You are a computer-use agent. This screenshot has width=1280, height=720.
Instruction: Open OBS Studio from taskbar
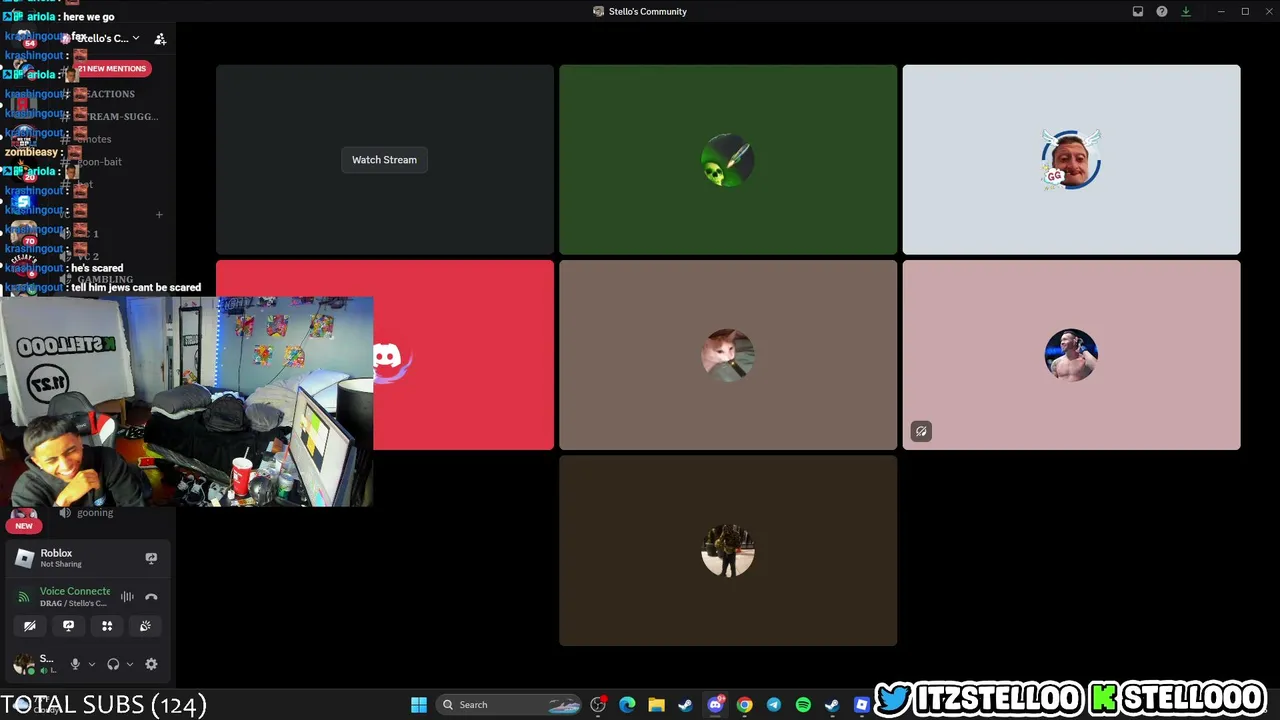[598, 705]
